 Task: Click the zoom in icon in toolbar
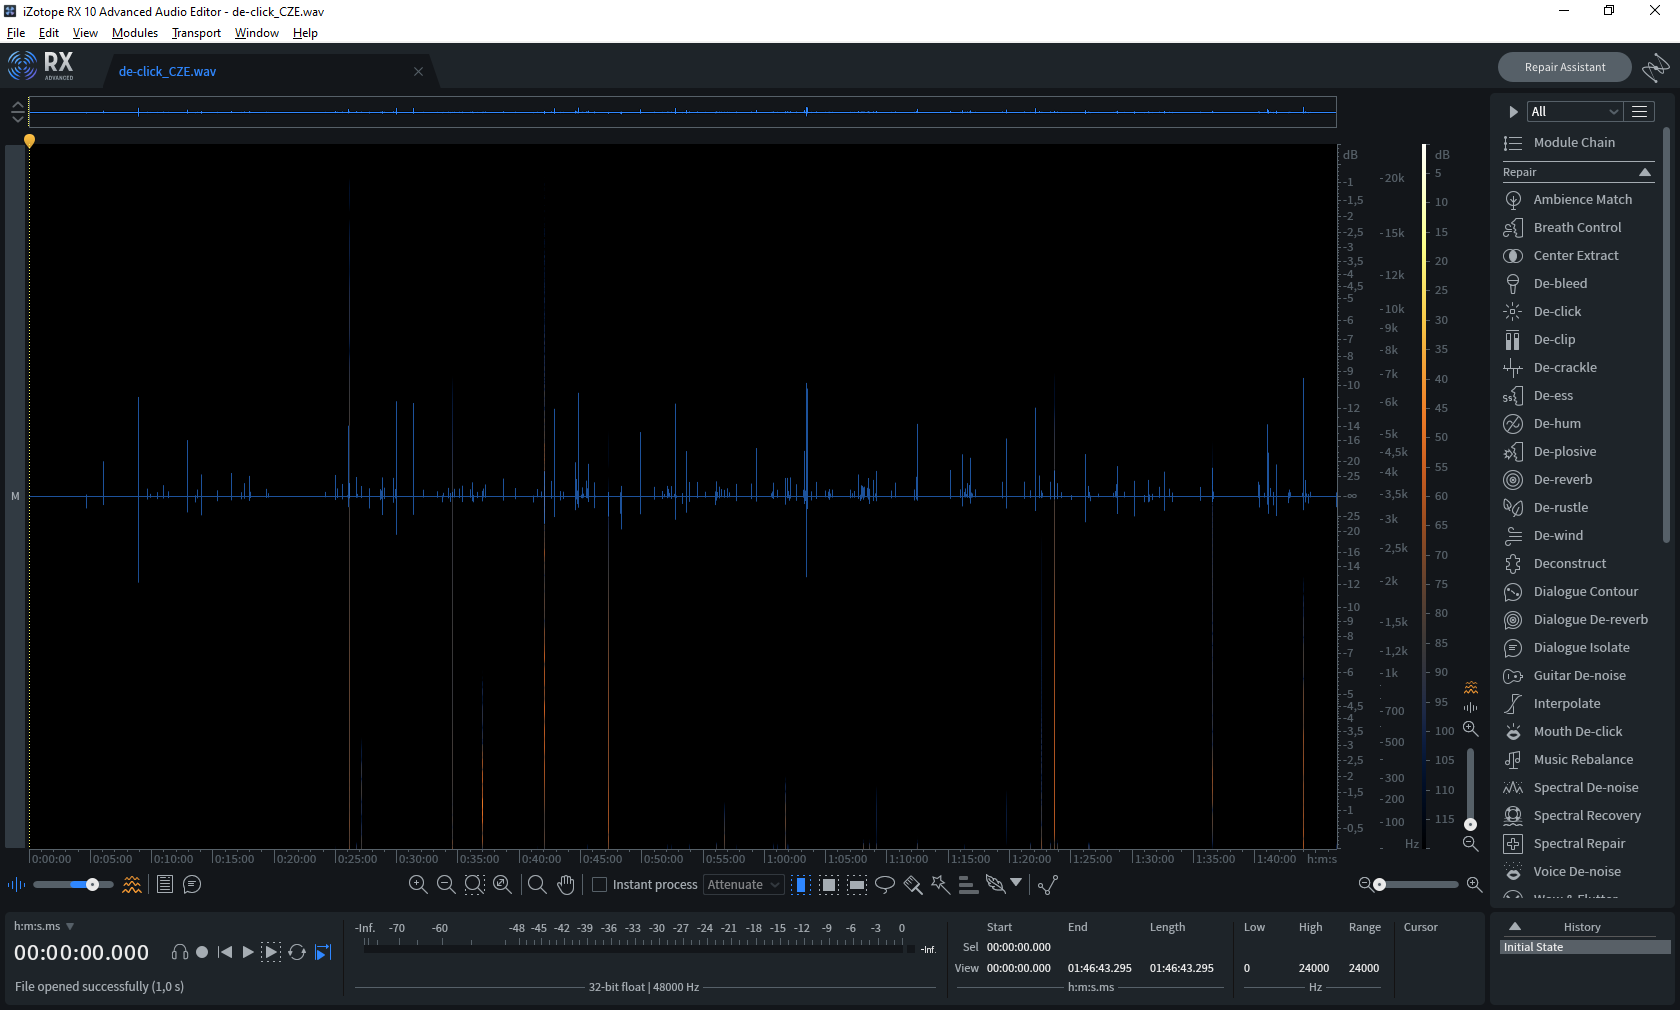418,885
